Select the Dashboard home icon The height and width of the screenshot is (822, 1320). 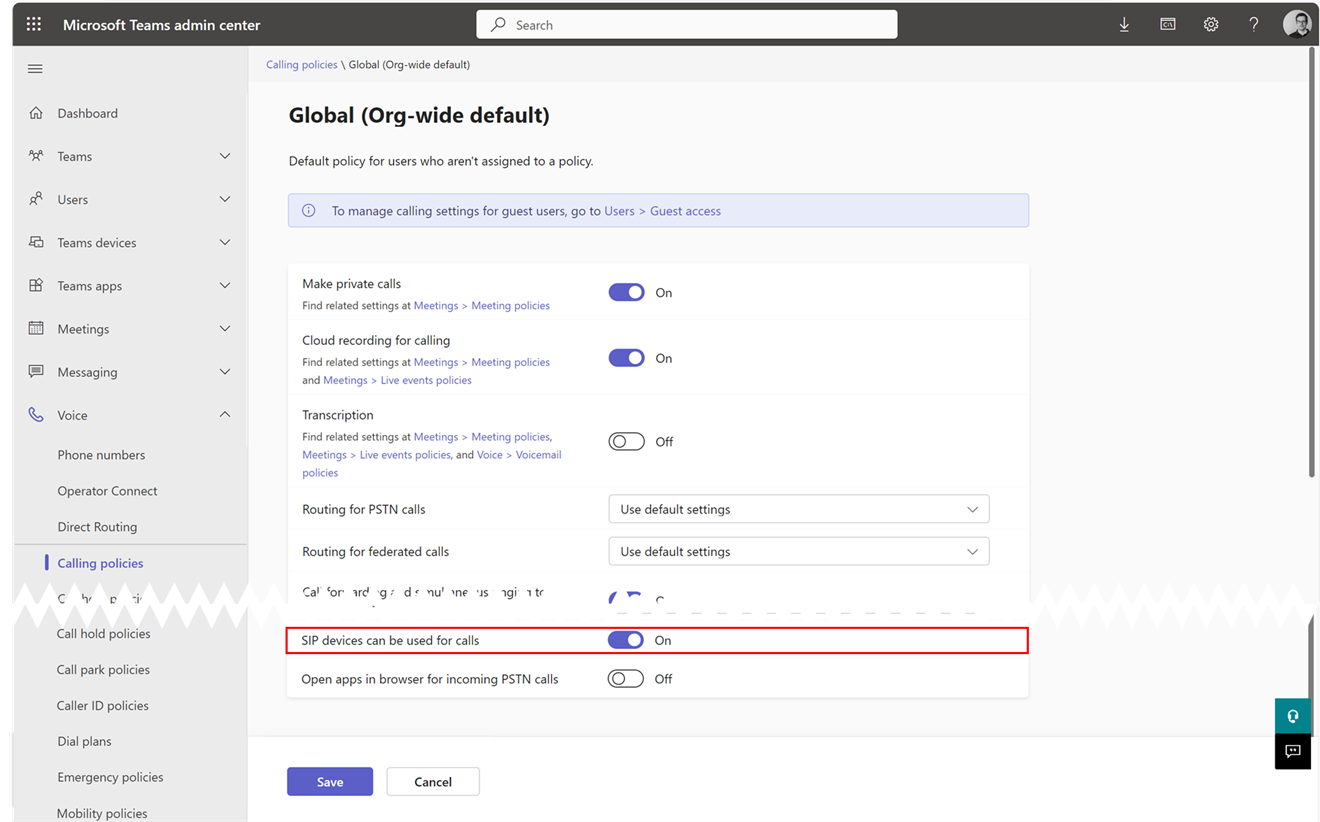[x=35, y=112]
